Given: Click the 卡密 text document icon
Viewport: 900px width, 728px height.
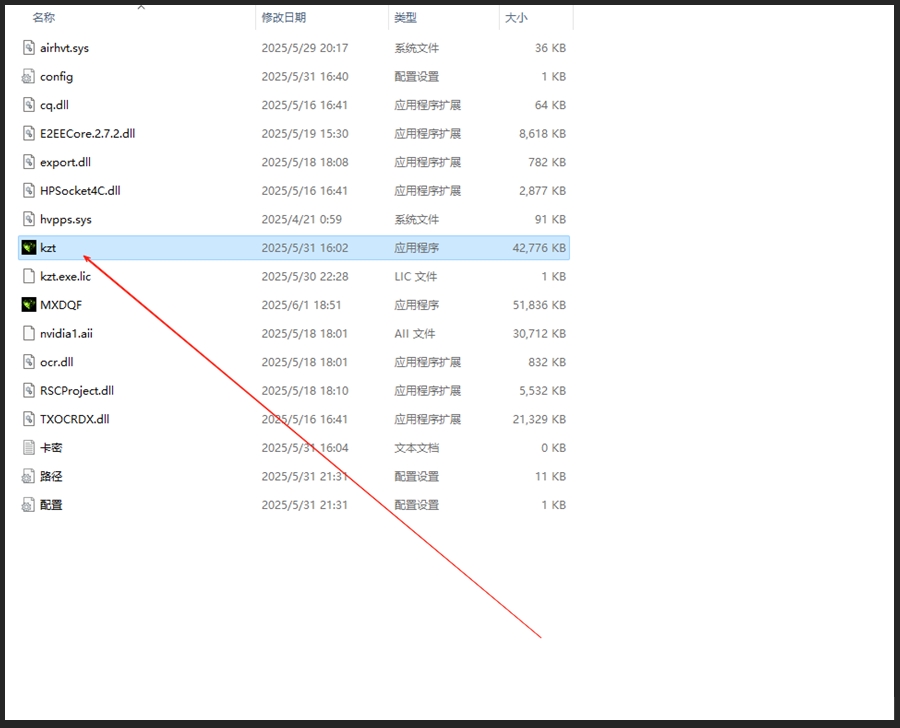Looking at the screenshot, I should pos(29,448).
